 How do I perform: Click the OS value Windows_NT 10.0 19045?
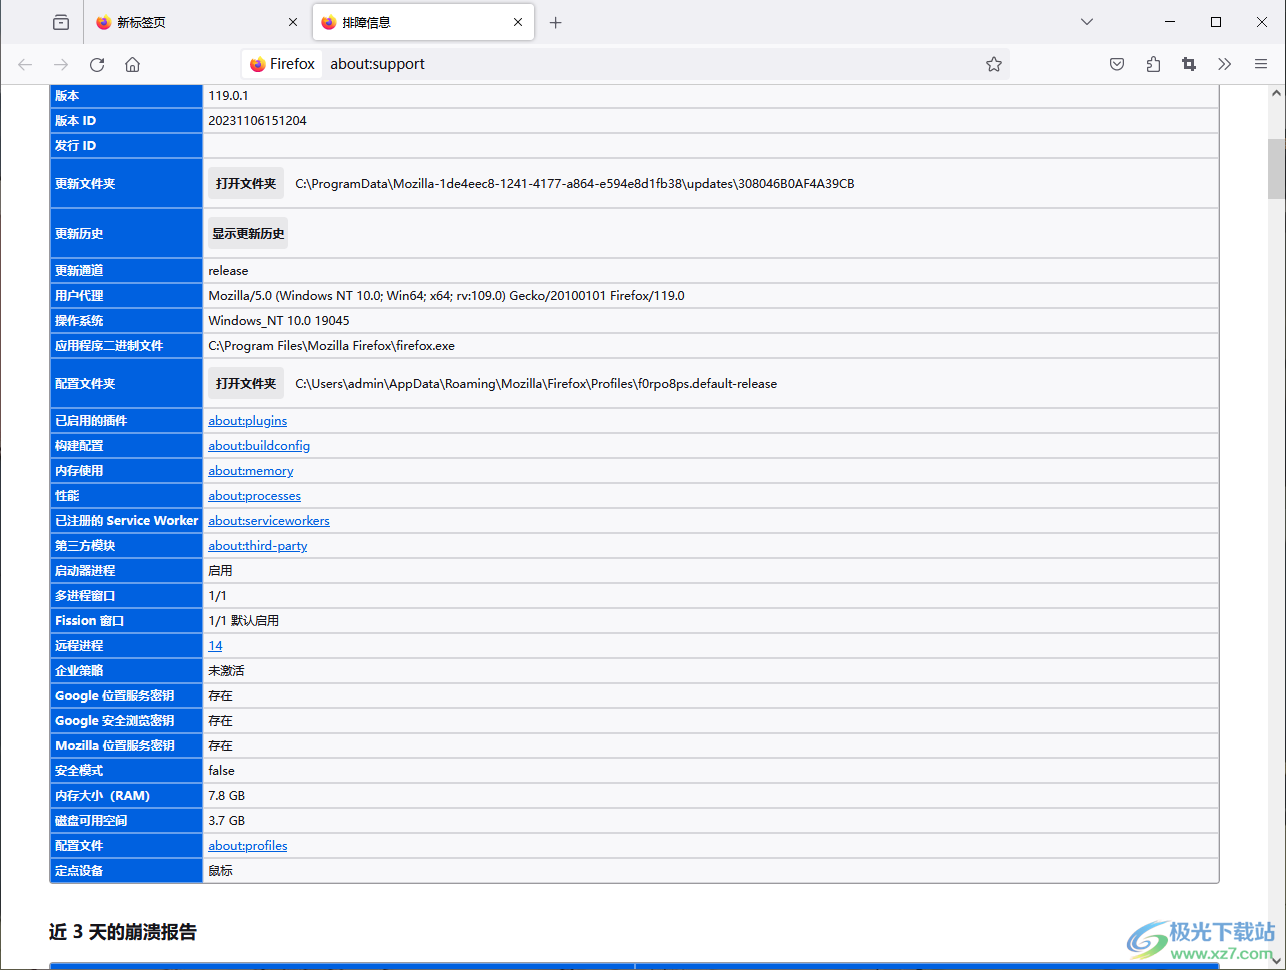point(279,321)
